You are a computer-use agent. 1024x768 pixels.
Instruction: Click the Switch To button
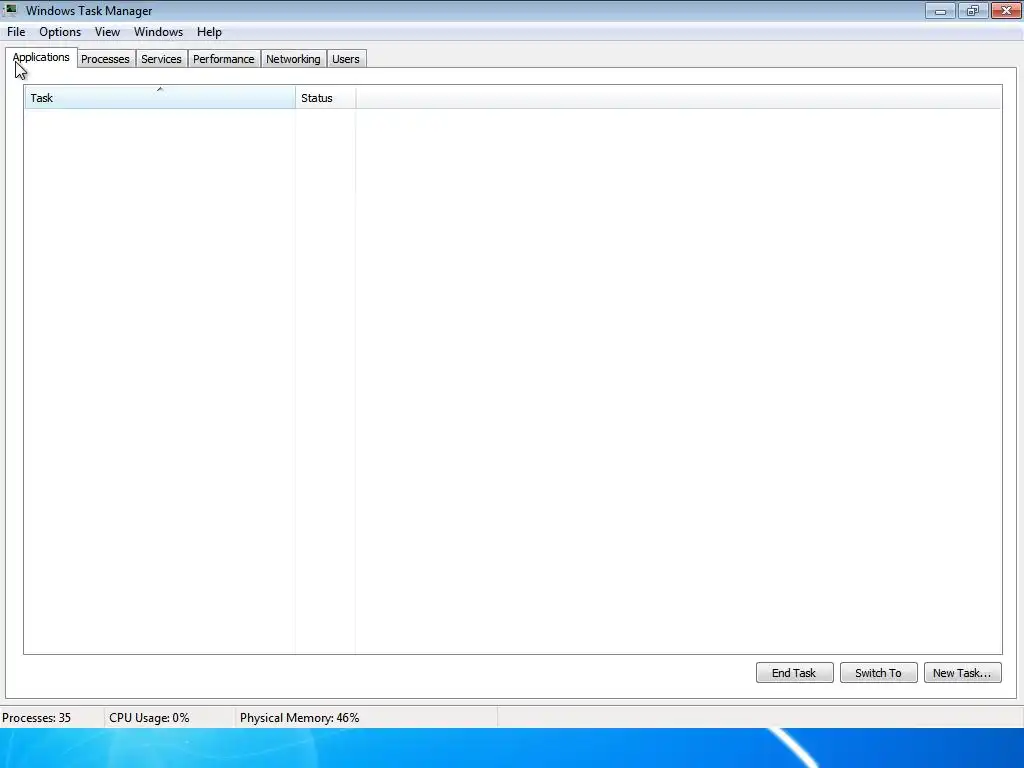[x=878, y=673]
